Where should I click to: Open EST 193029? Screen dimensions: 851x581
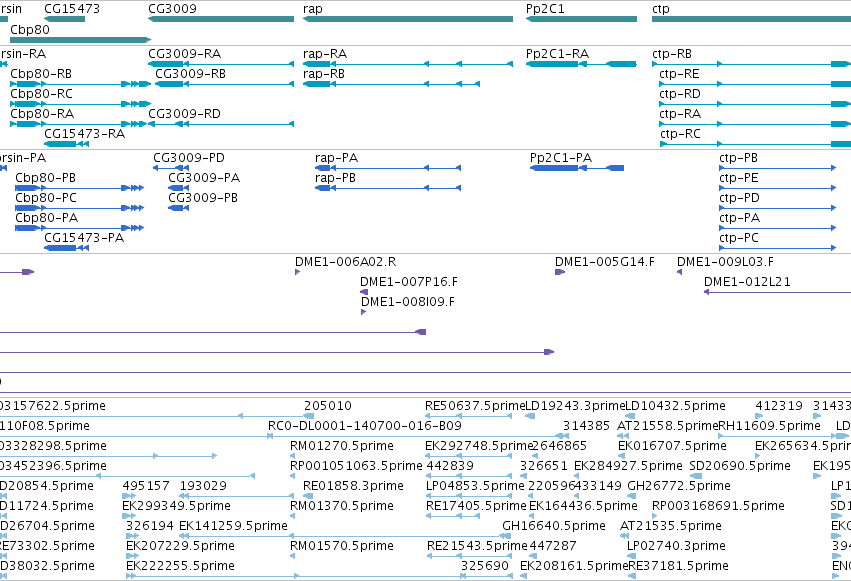[204, 486]
